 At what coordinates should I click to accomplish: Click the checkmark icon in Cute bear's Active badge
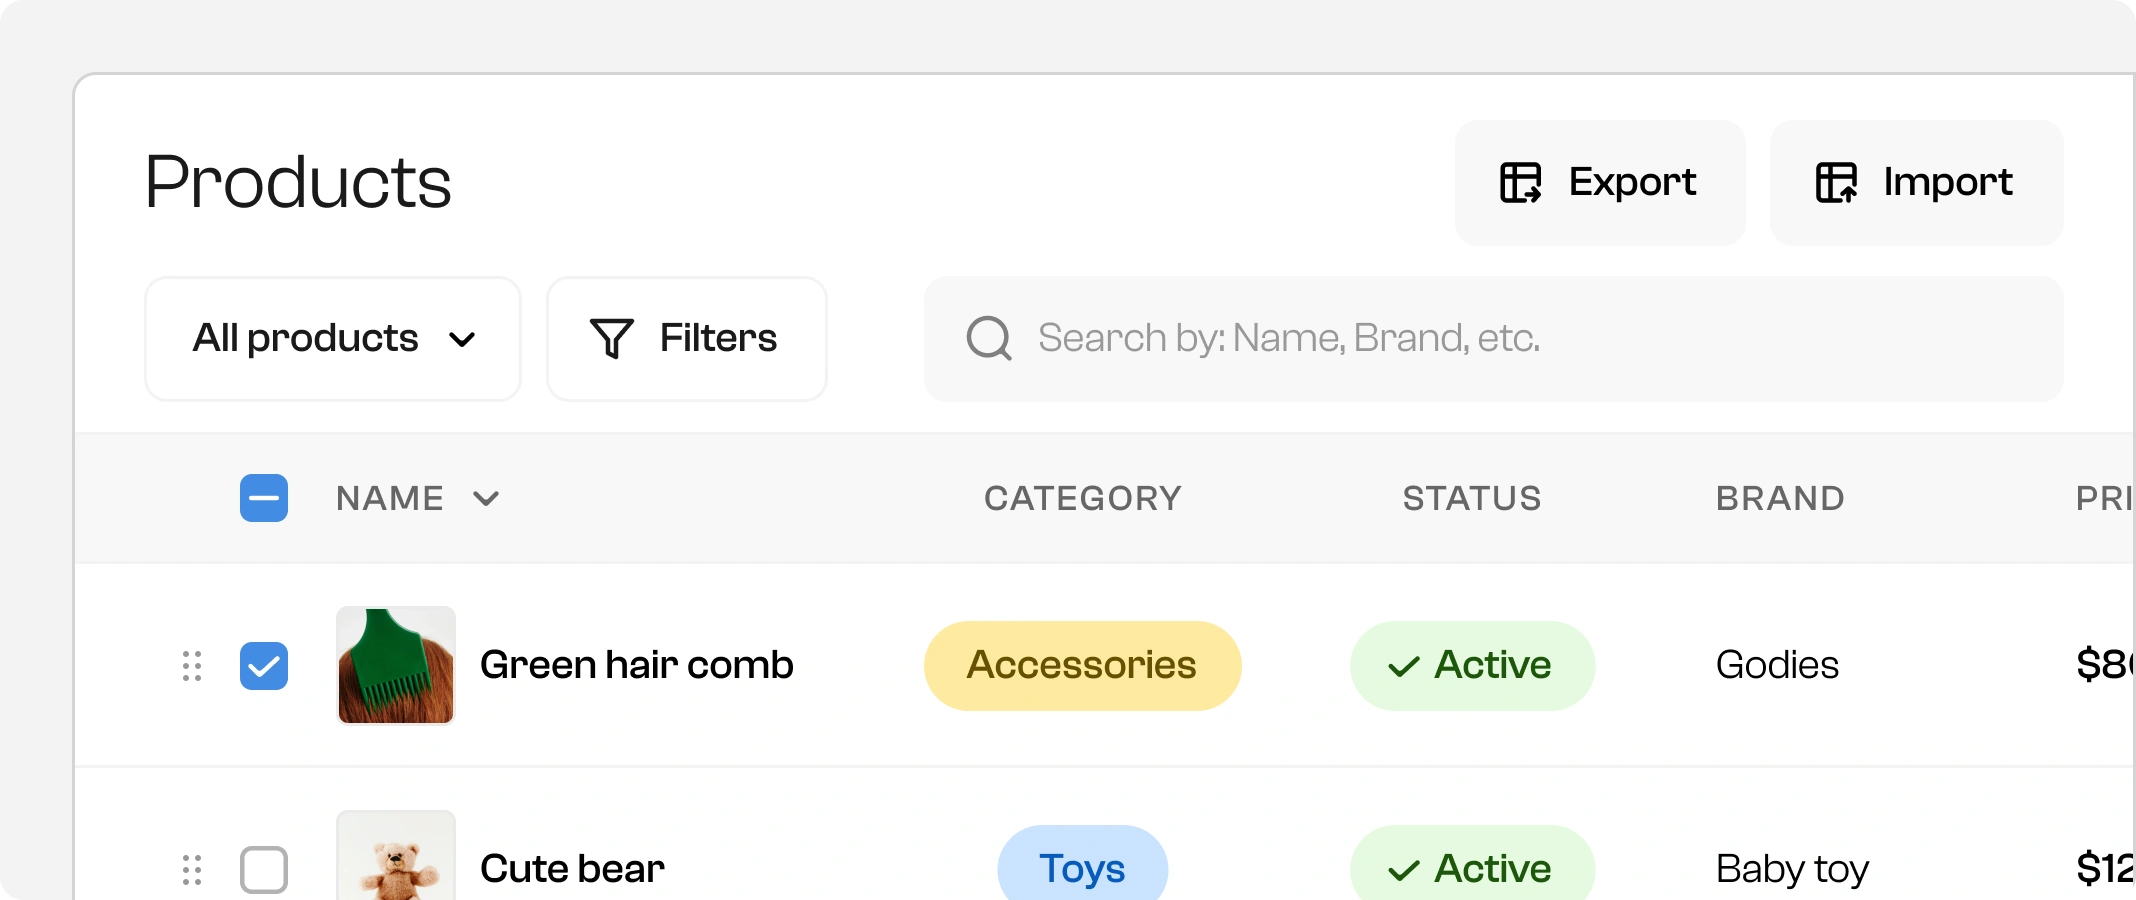click(1403, 869)
